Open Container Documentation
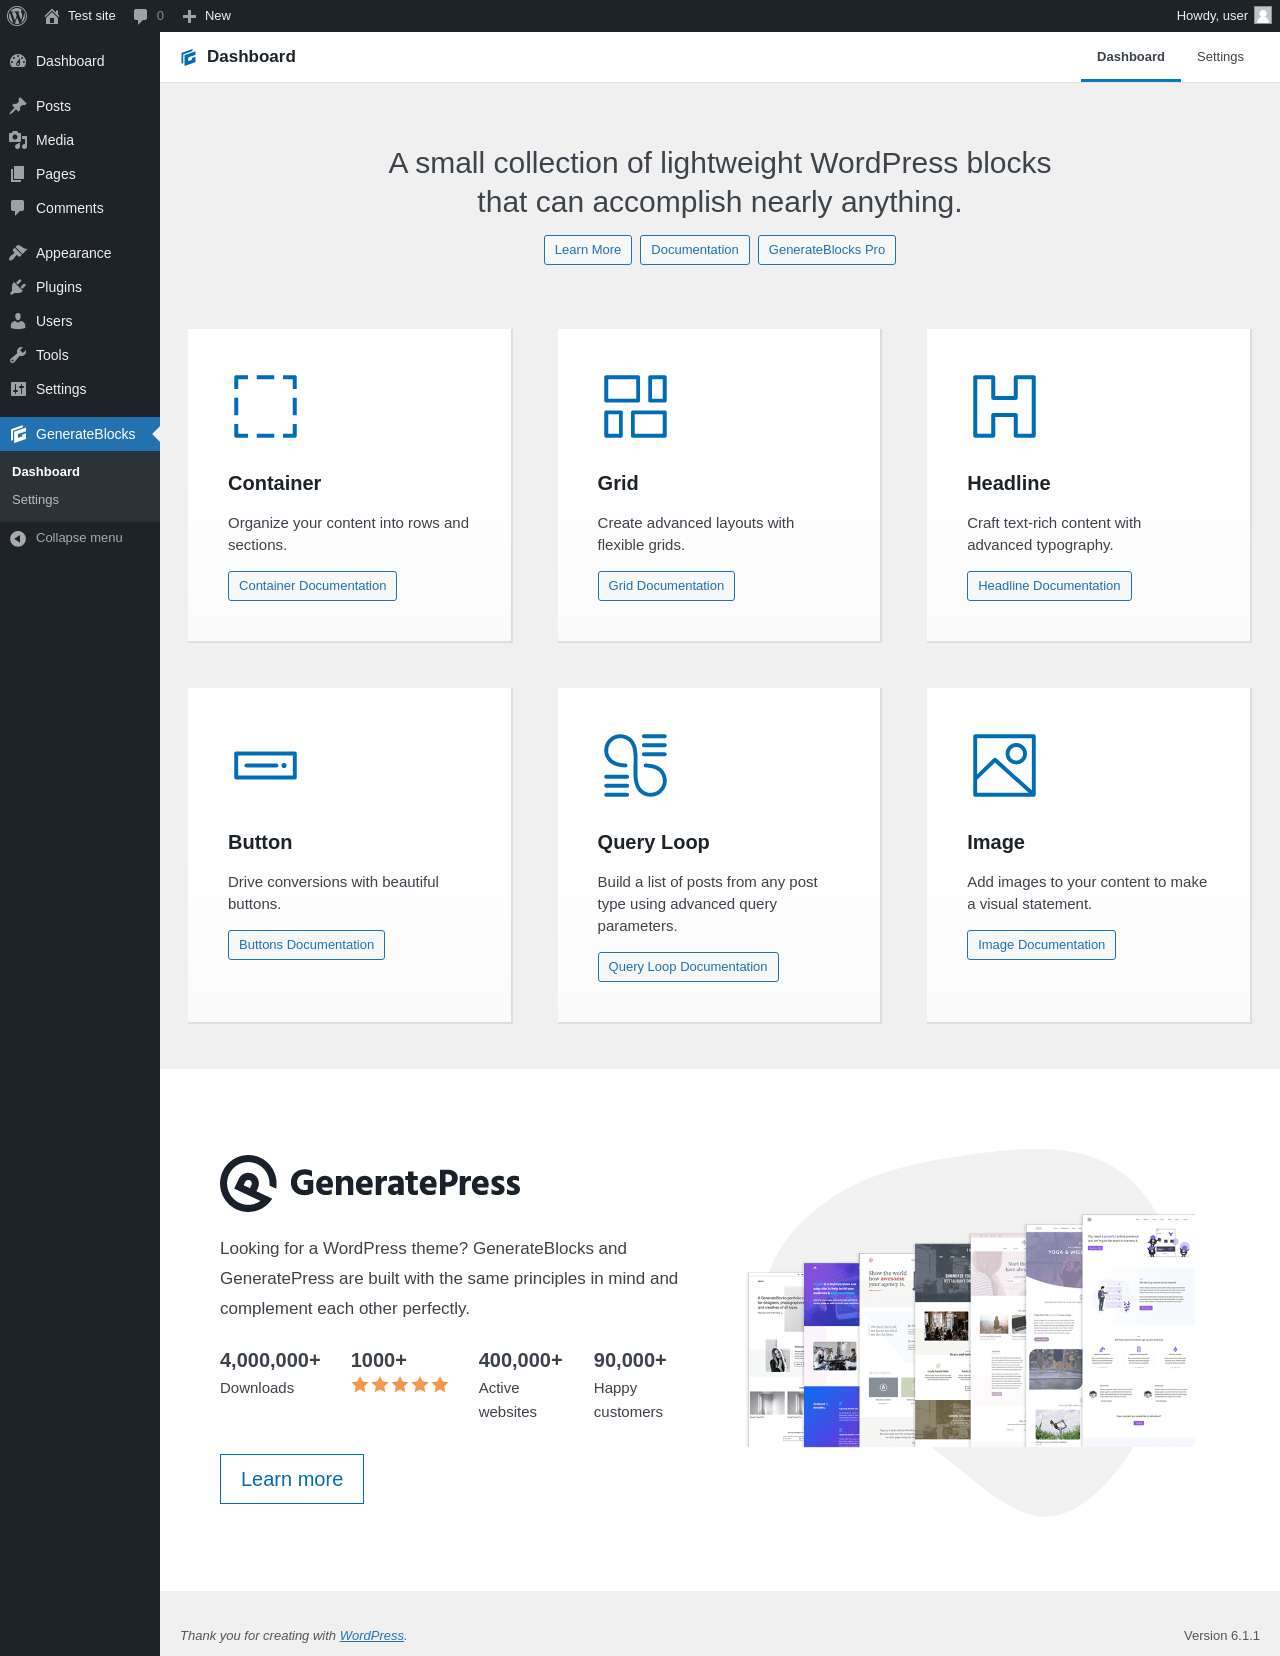 click(312, 586)
